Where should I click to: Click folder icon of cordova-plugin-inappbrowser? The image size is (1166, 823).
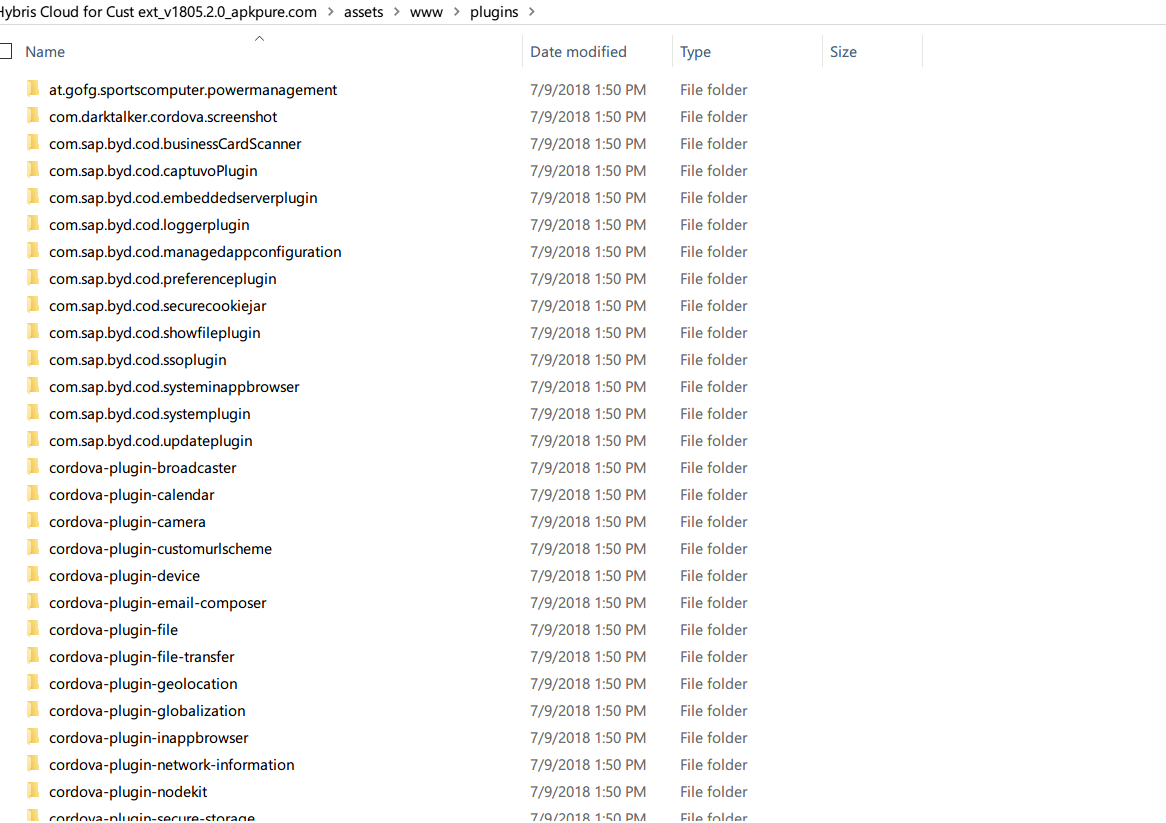[33, 738]
